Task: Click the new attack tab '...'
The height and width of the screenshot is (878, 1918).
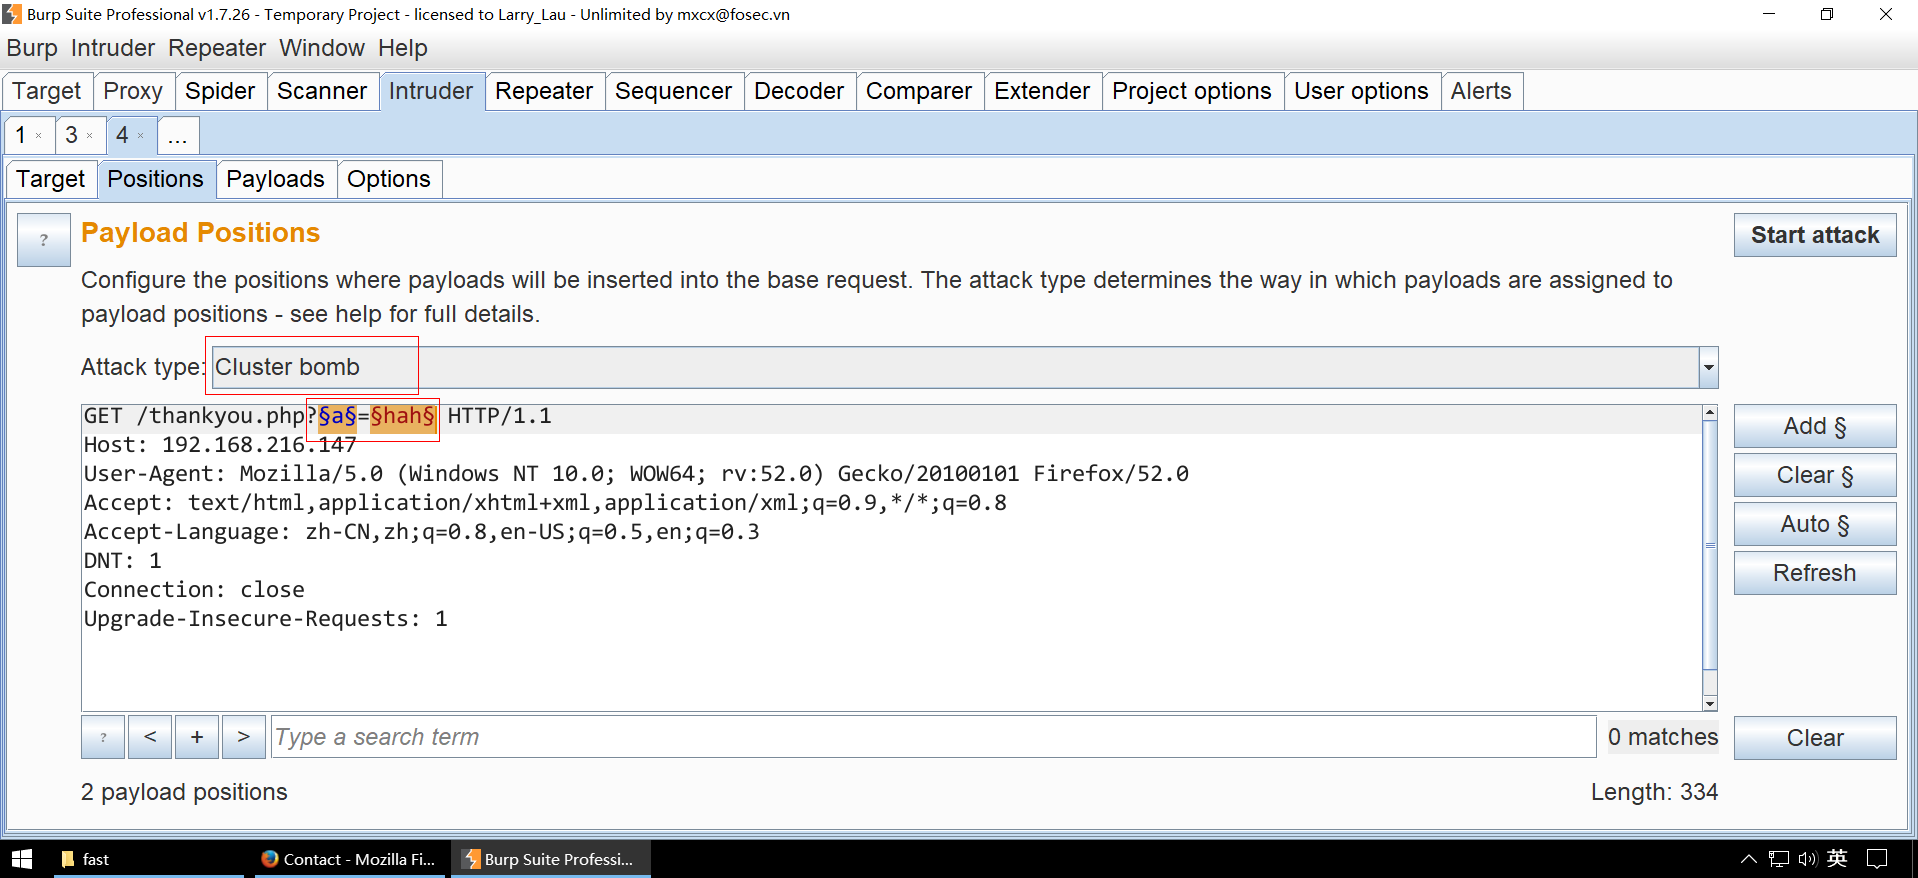Action: point(178,135)
